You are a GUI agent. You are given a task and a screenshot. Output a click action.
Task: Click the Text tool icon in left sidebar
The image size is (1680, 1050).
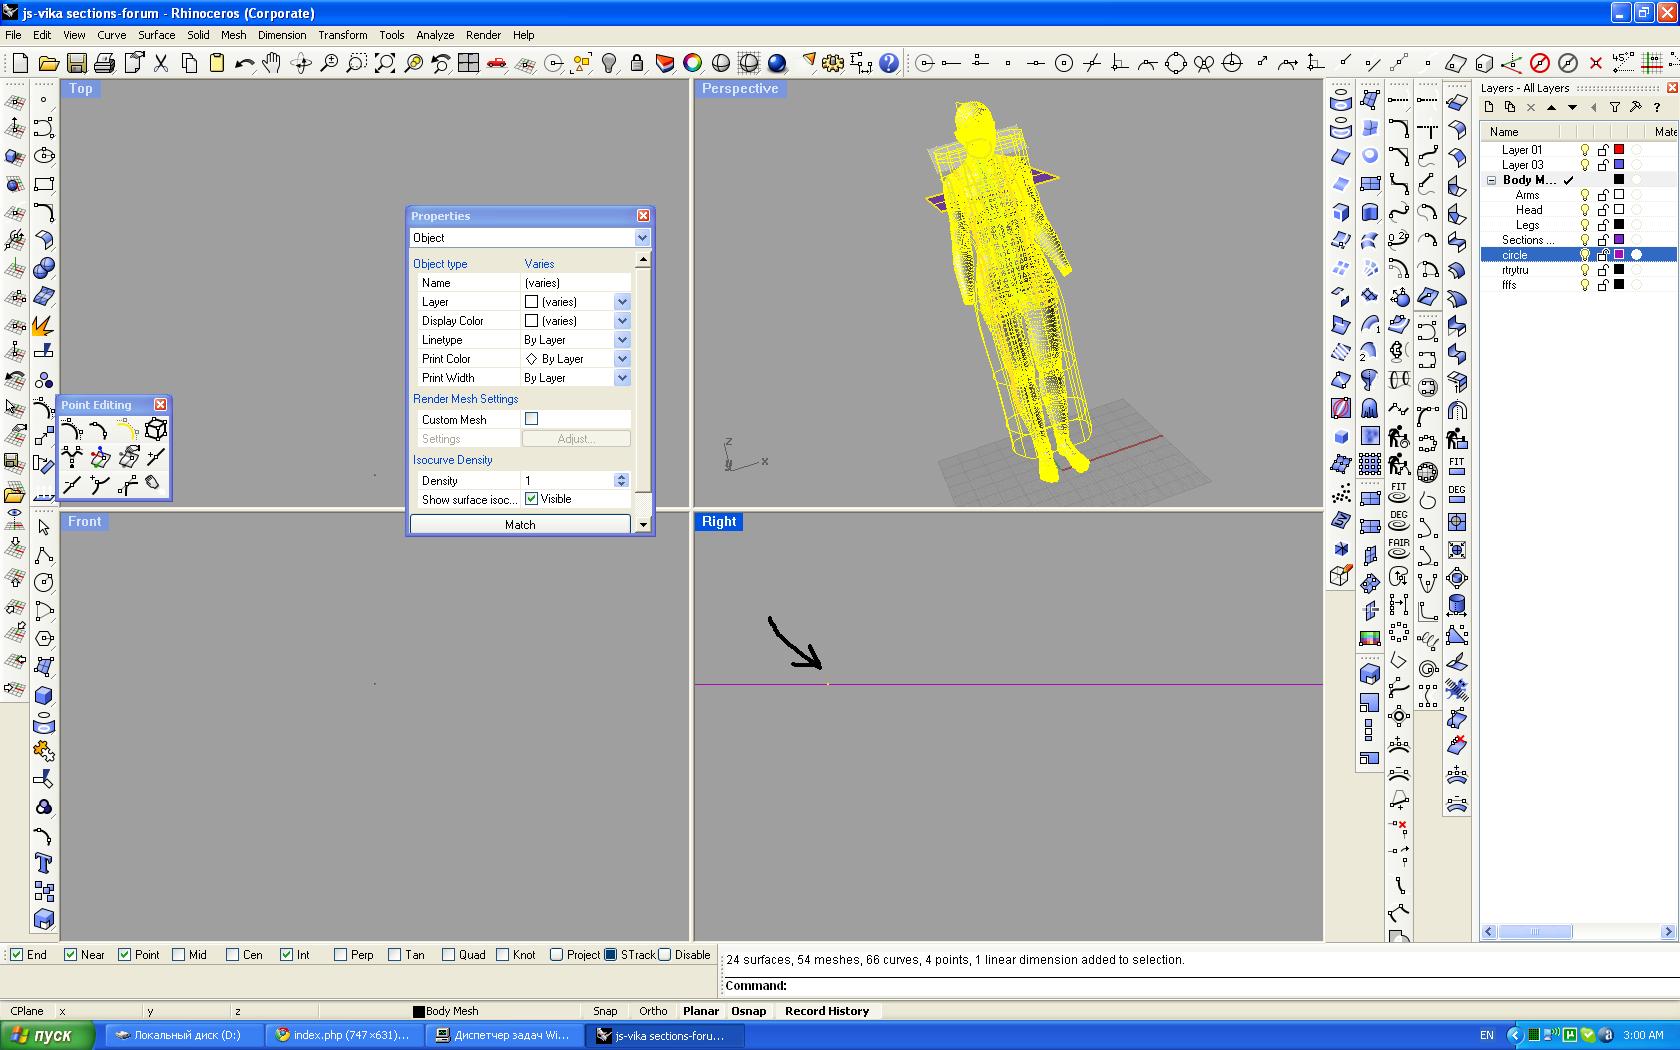coord(43,863)
